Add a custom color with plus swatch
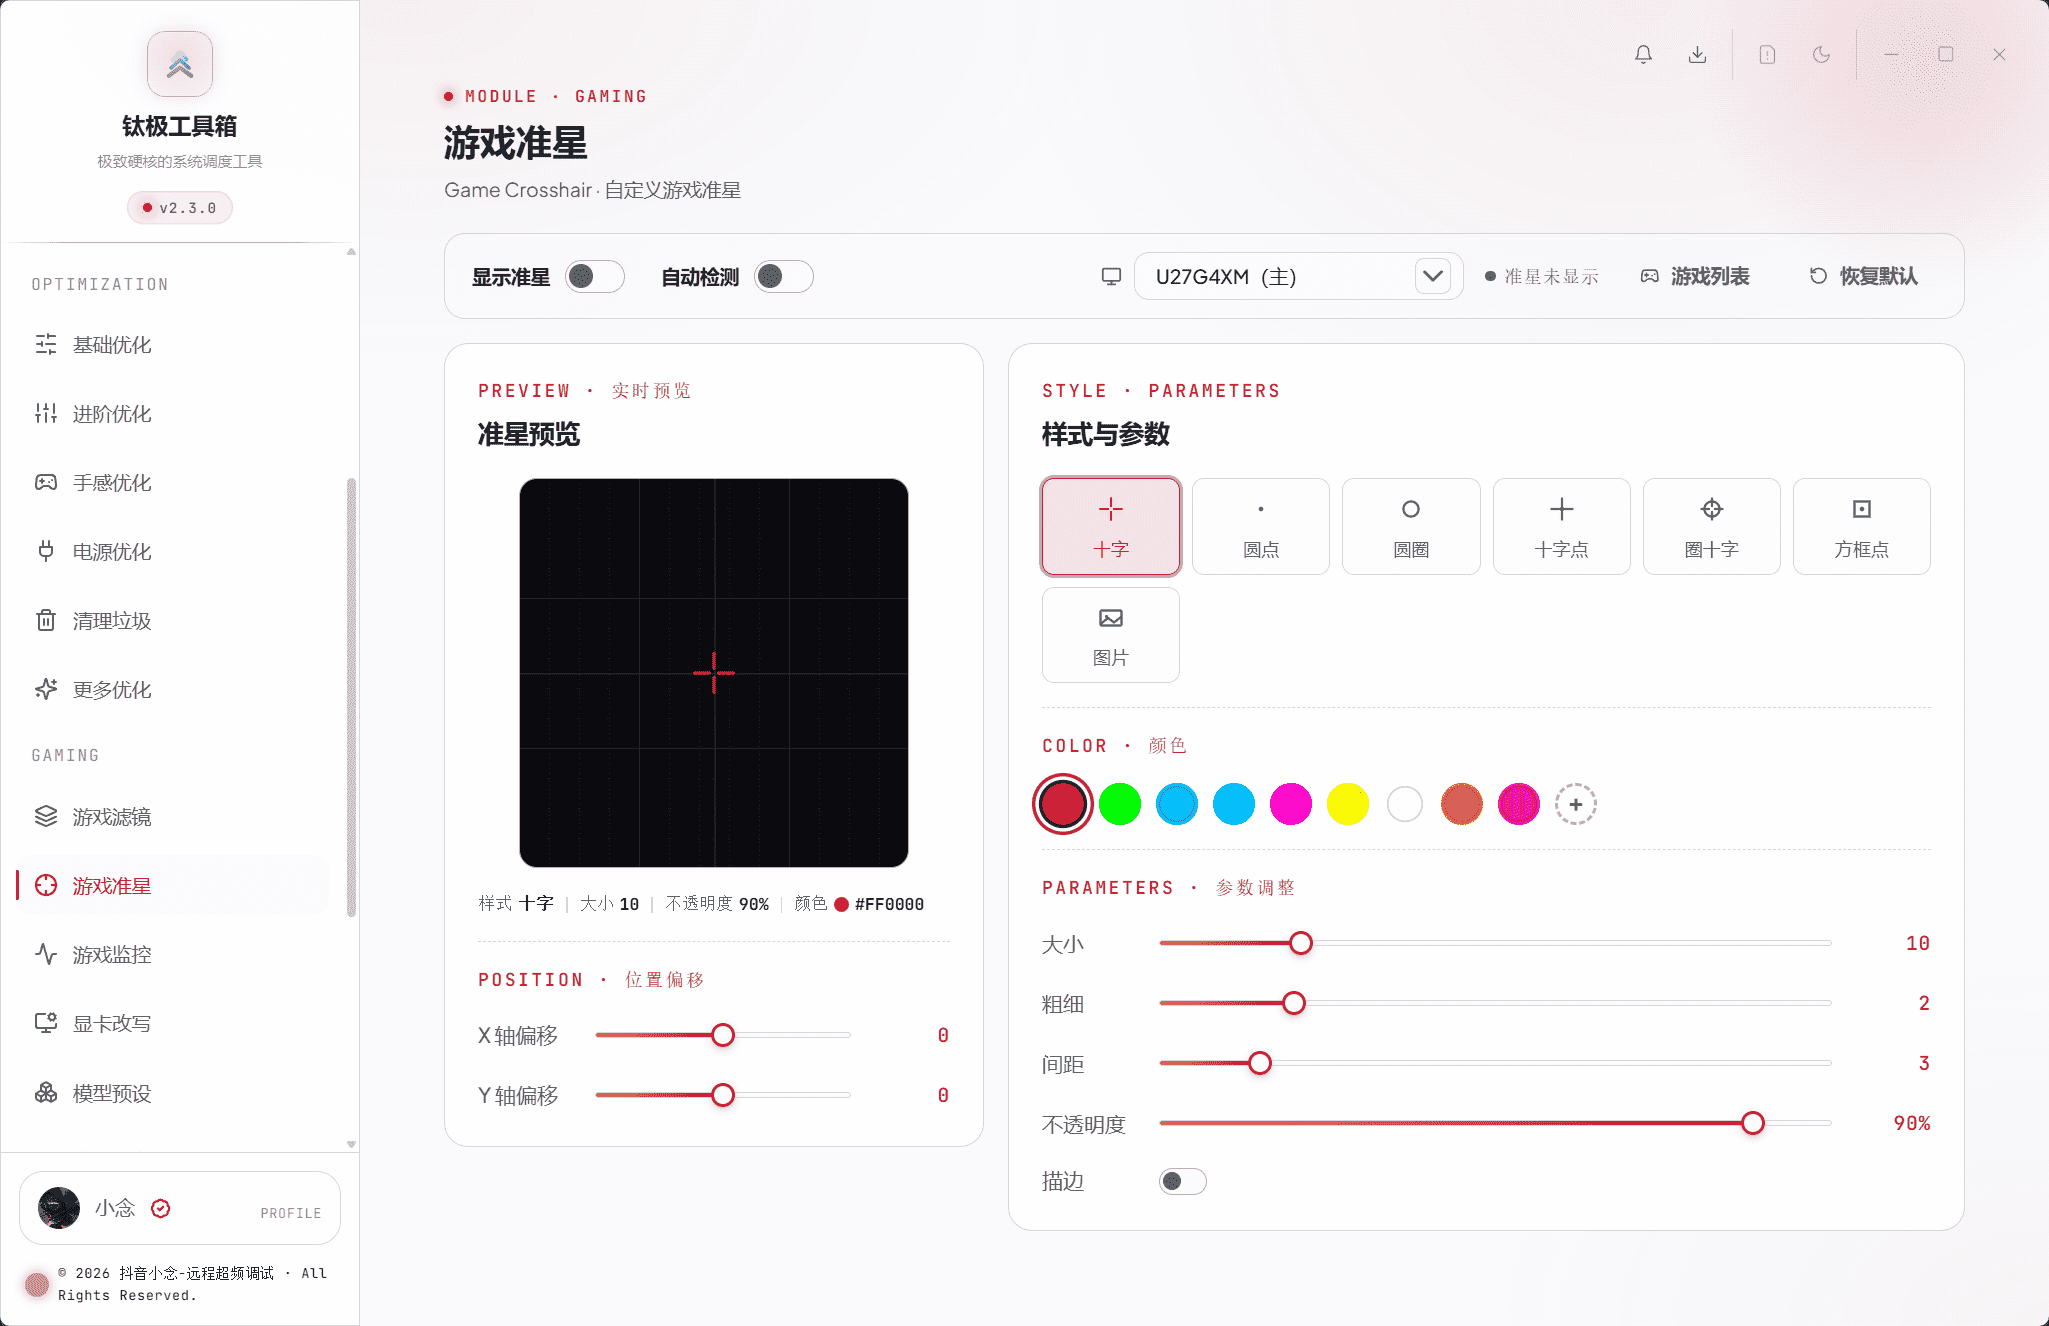 1576,804
